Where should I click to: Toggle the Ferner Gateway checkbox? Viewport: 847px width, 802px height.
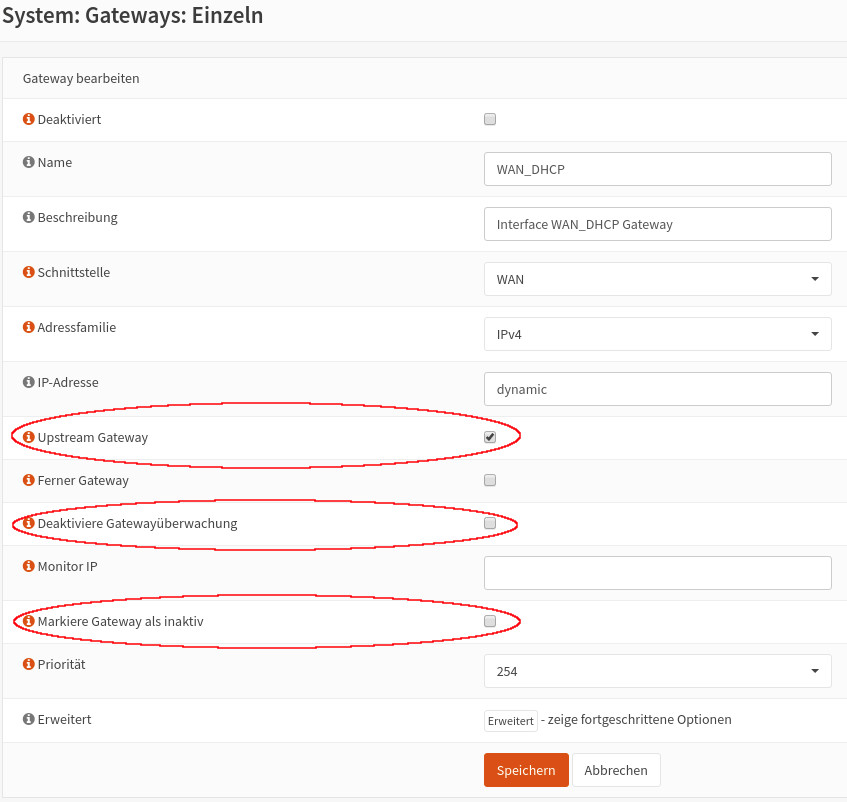(x=490, y=480)
